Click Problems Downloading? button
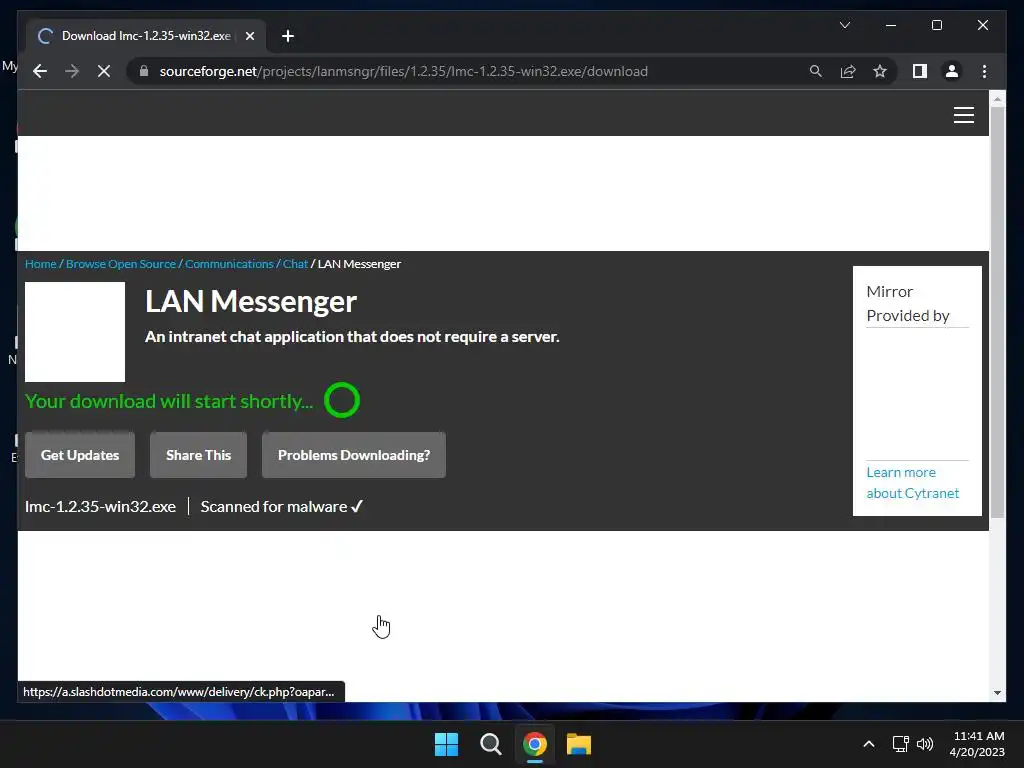The height and width of the screenshot is (768, 1024). coord(354,455)
